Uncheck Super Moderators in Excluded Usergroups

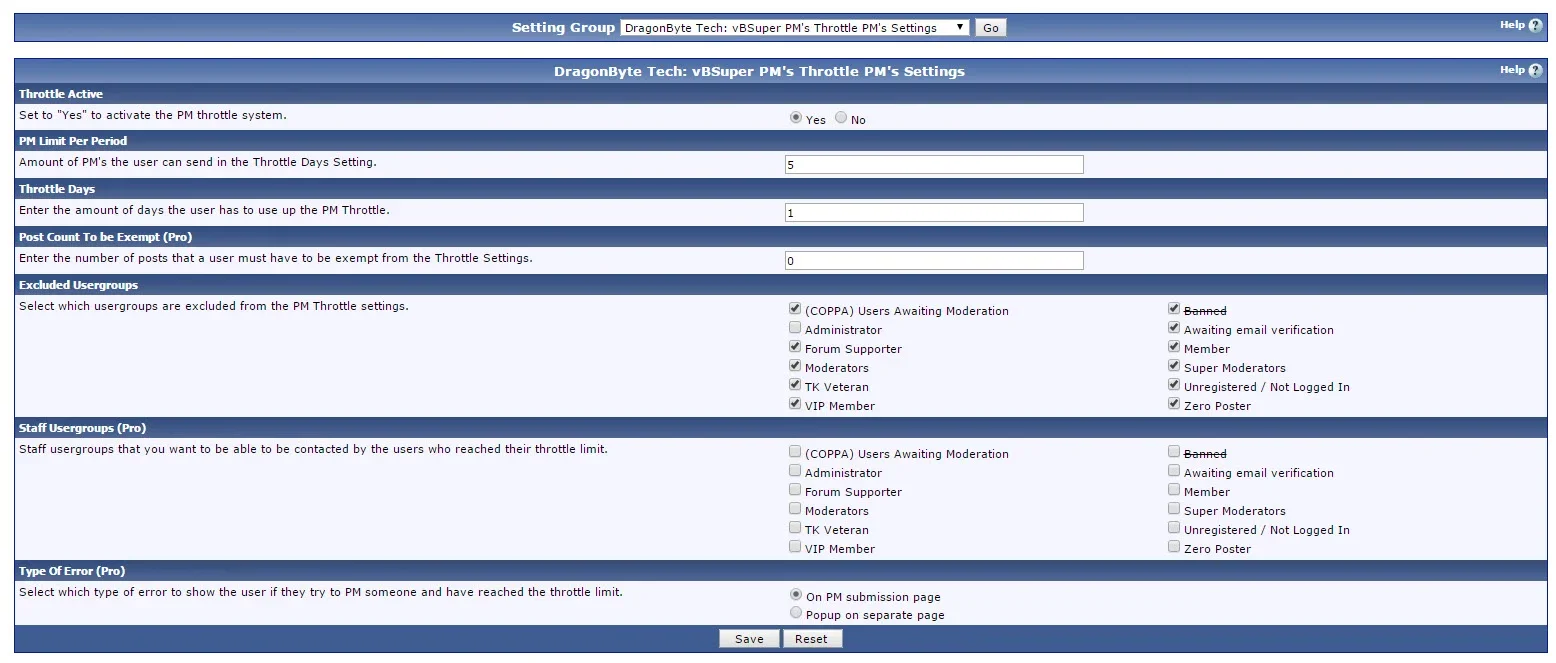click(1174, 366)
